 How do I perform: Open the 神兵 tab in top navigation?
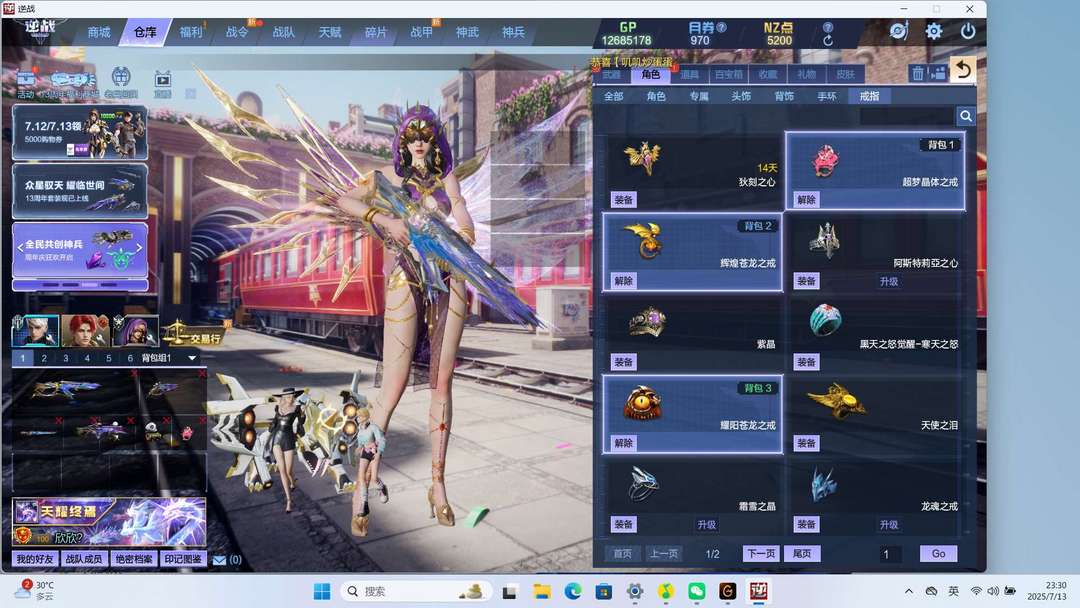pos(513,32)
